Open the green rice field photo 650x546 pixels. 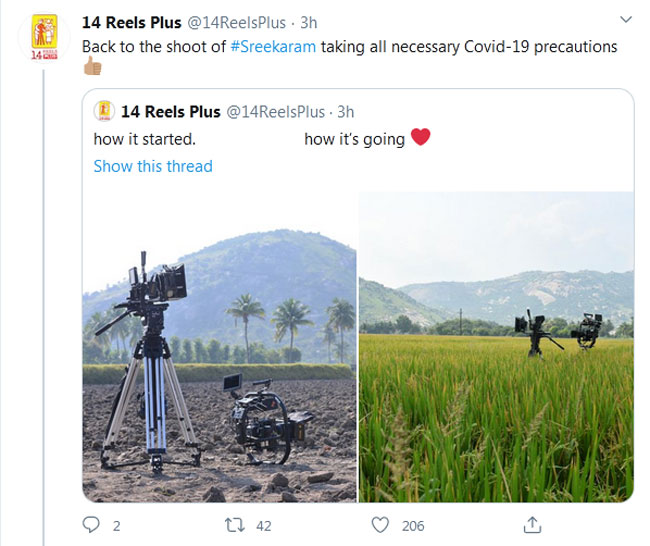point(496,345)
